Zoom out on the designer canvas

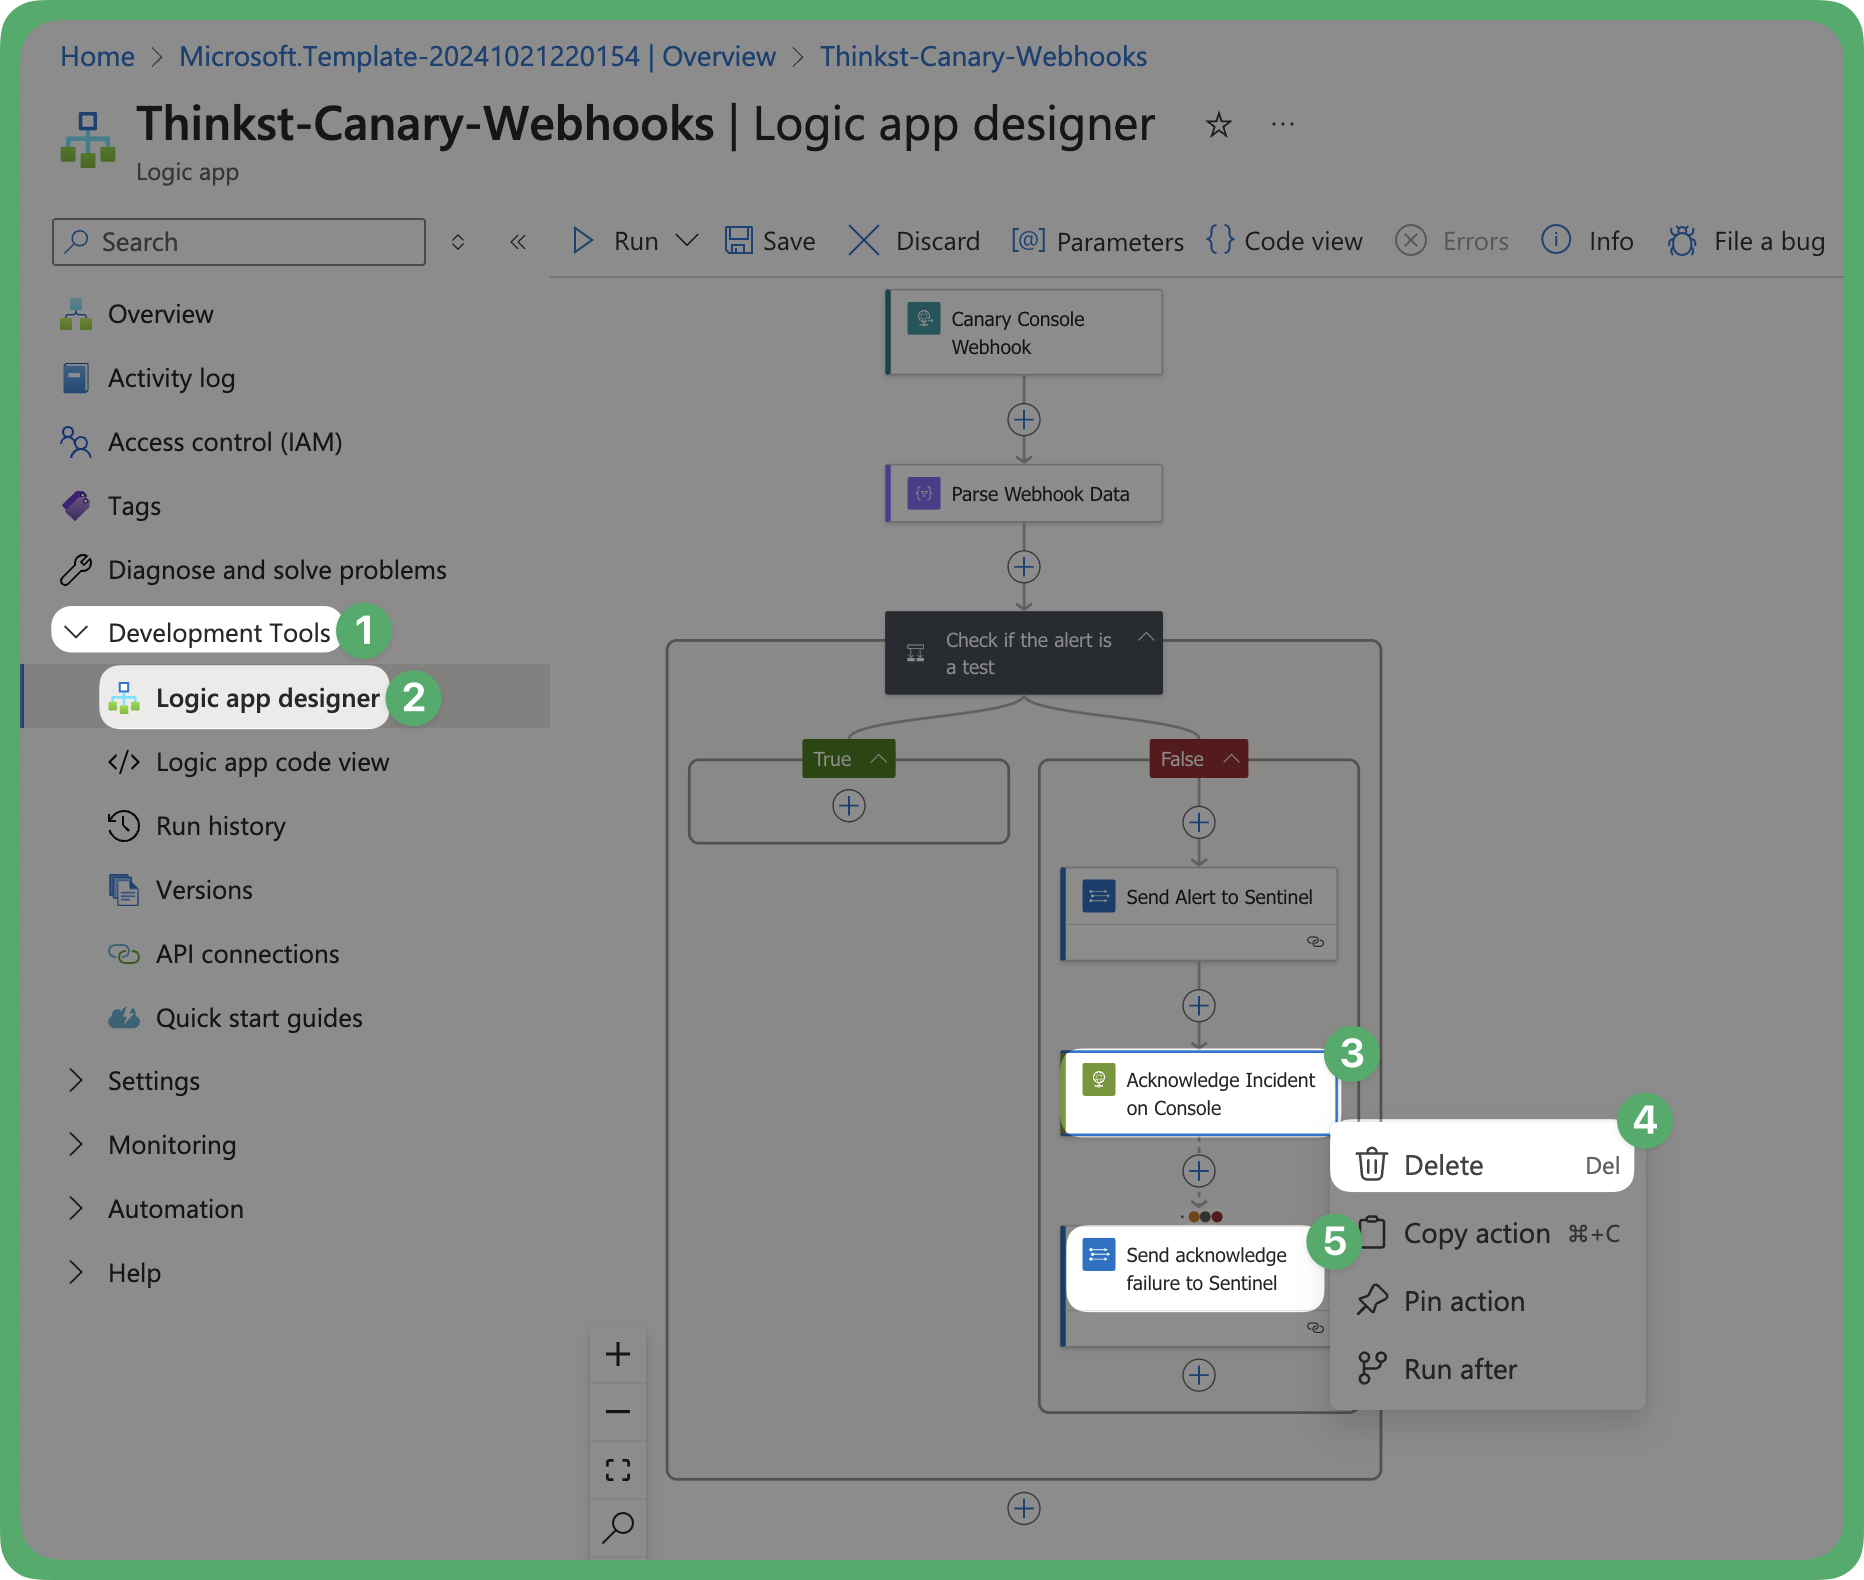[618, 1412]
